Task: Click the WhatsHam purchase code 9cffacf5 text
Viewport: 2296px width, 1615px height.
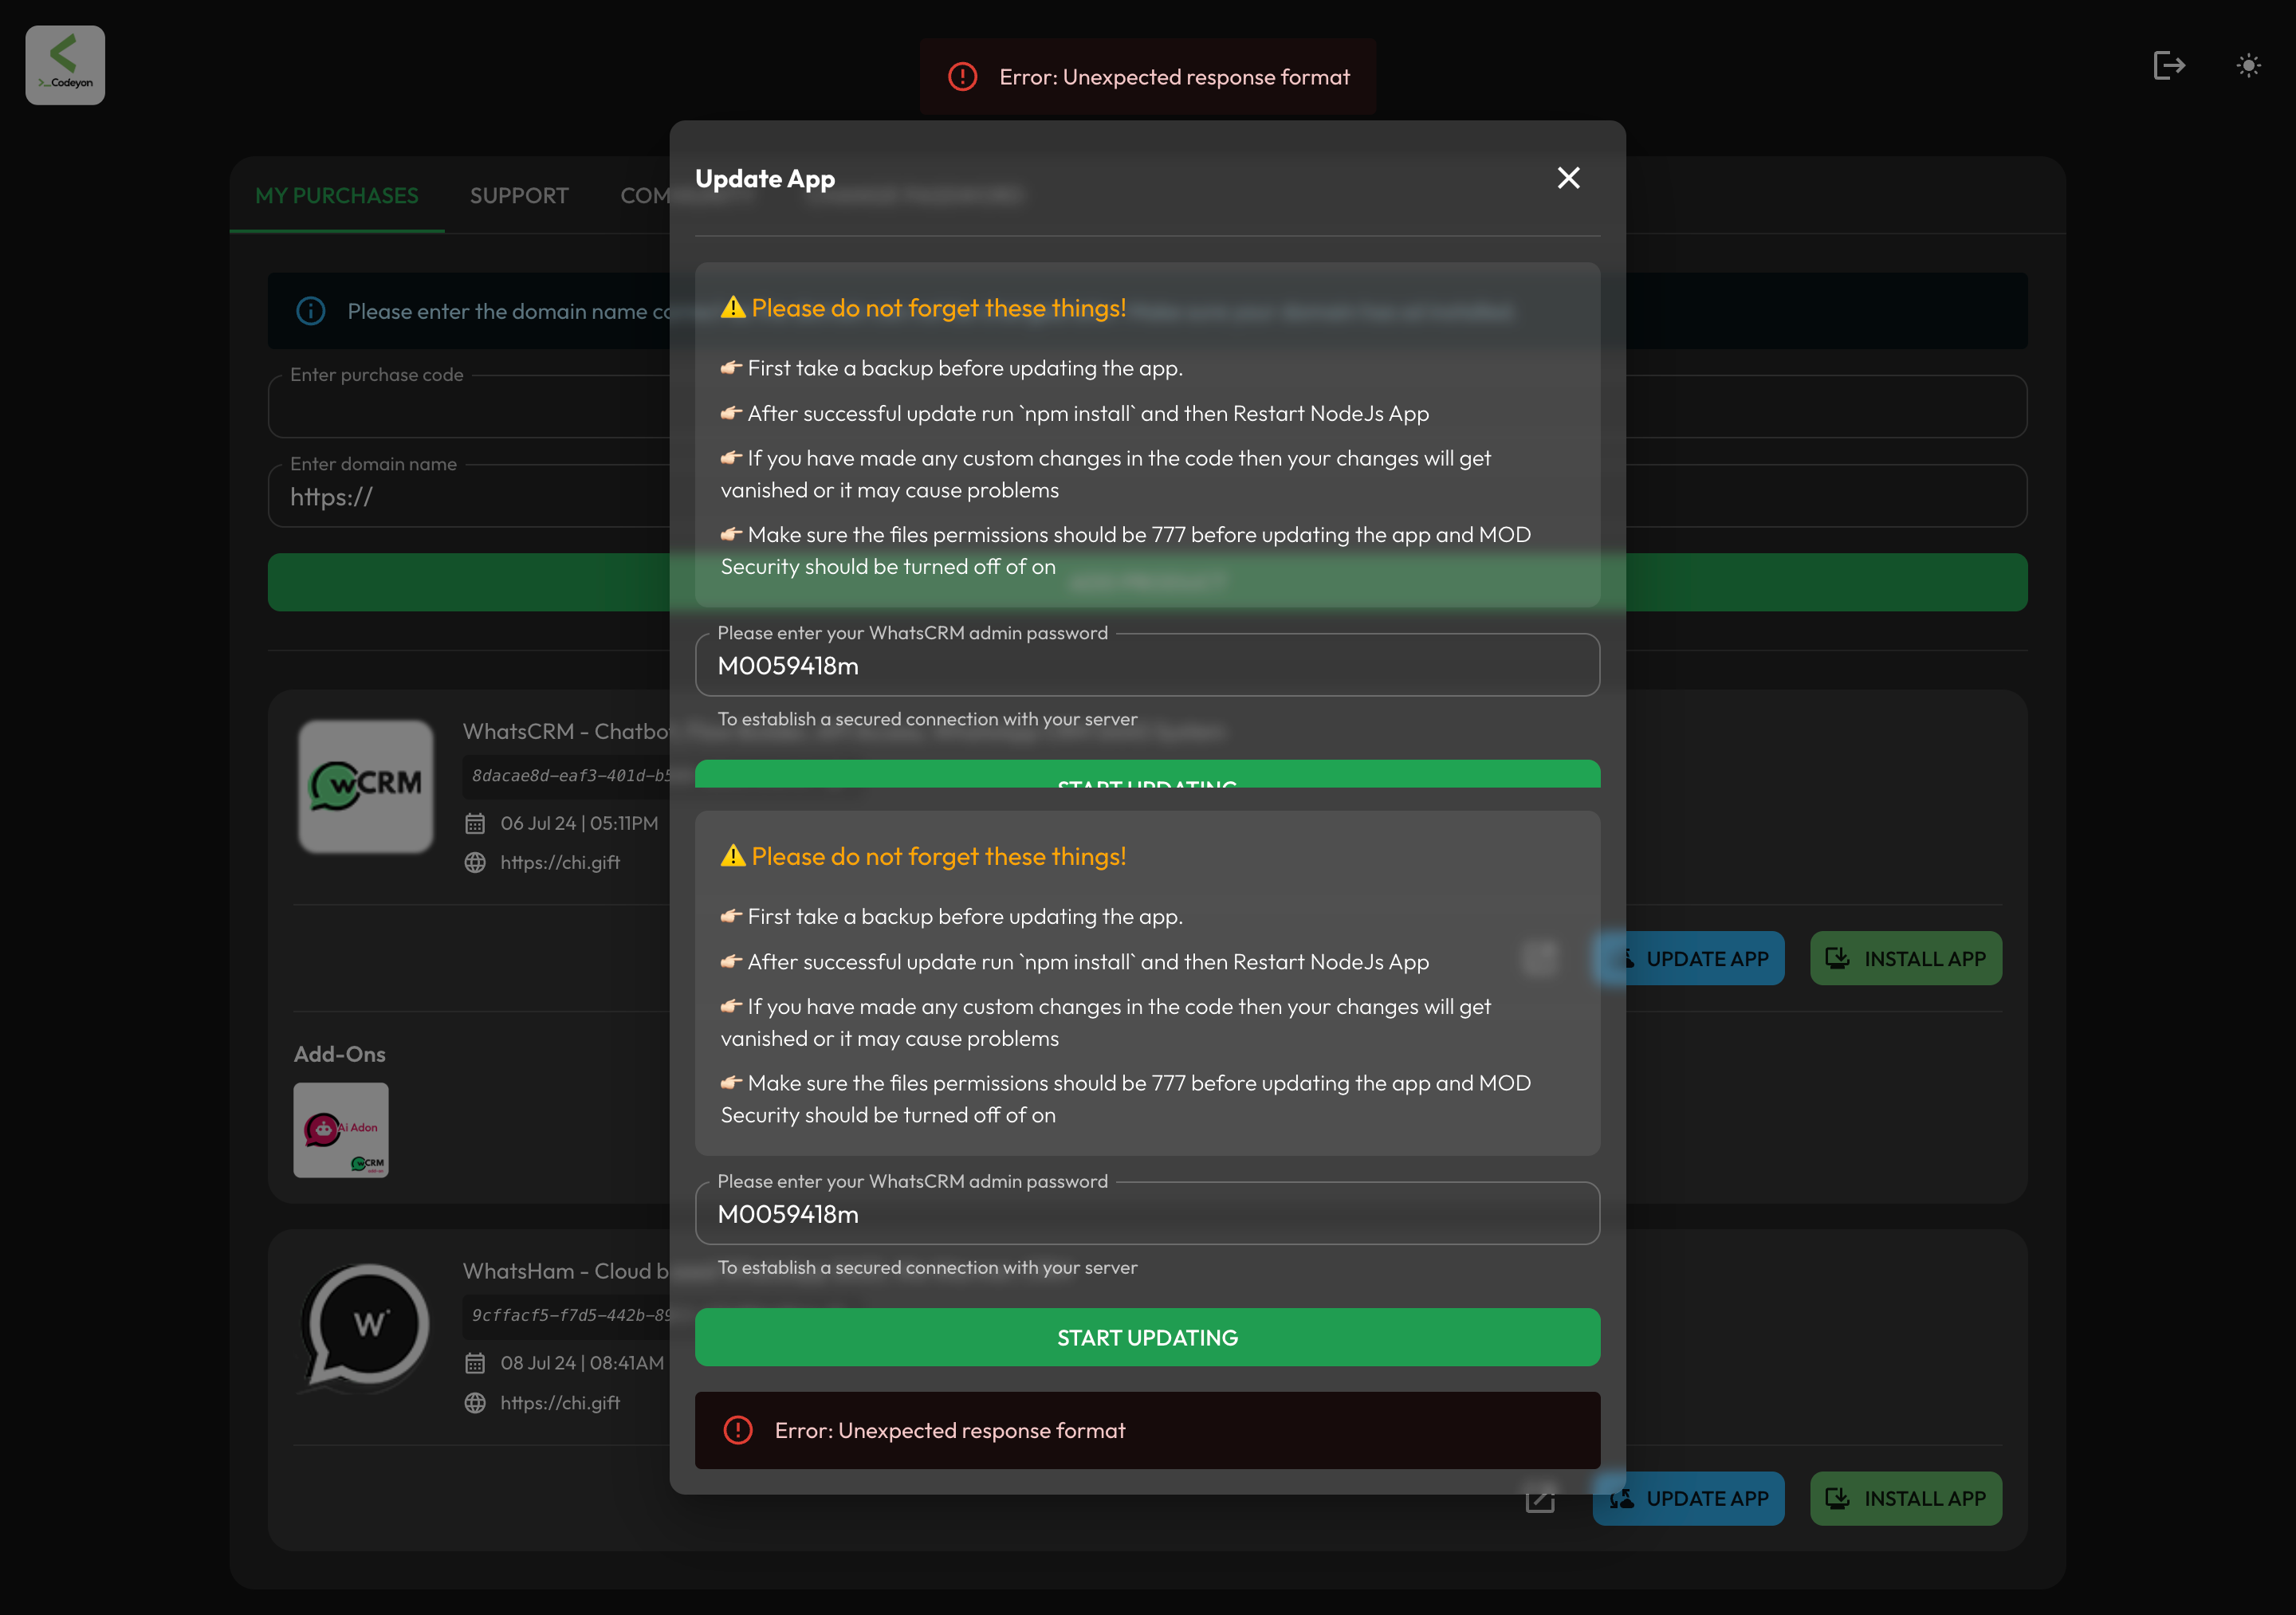Action: 570,1315
